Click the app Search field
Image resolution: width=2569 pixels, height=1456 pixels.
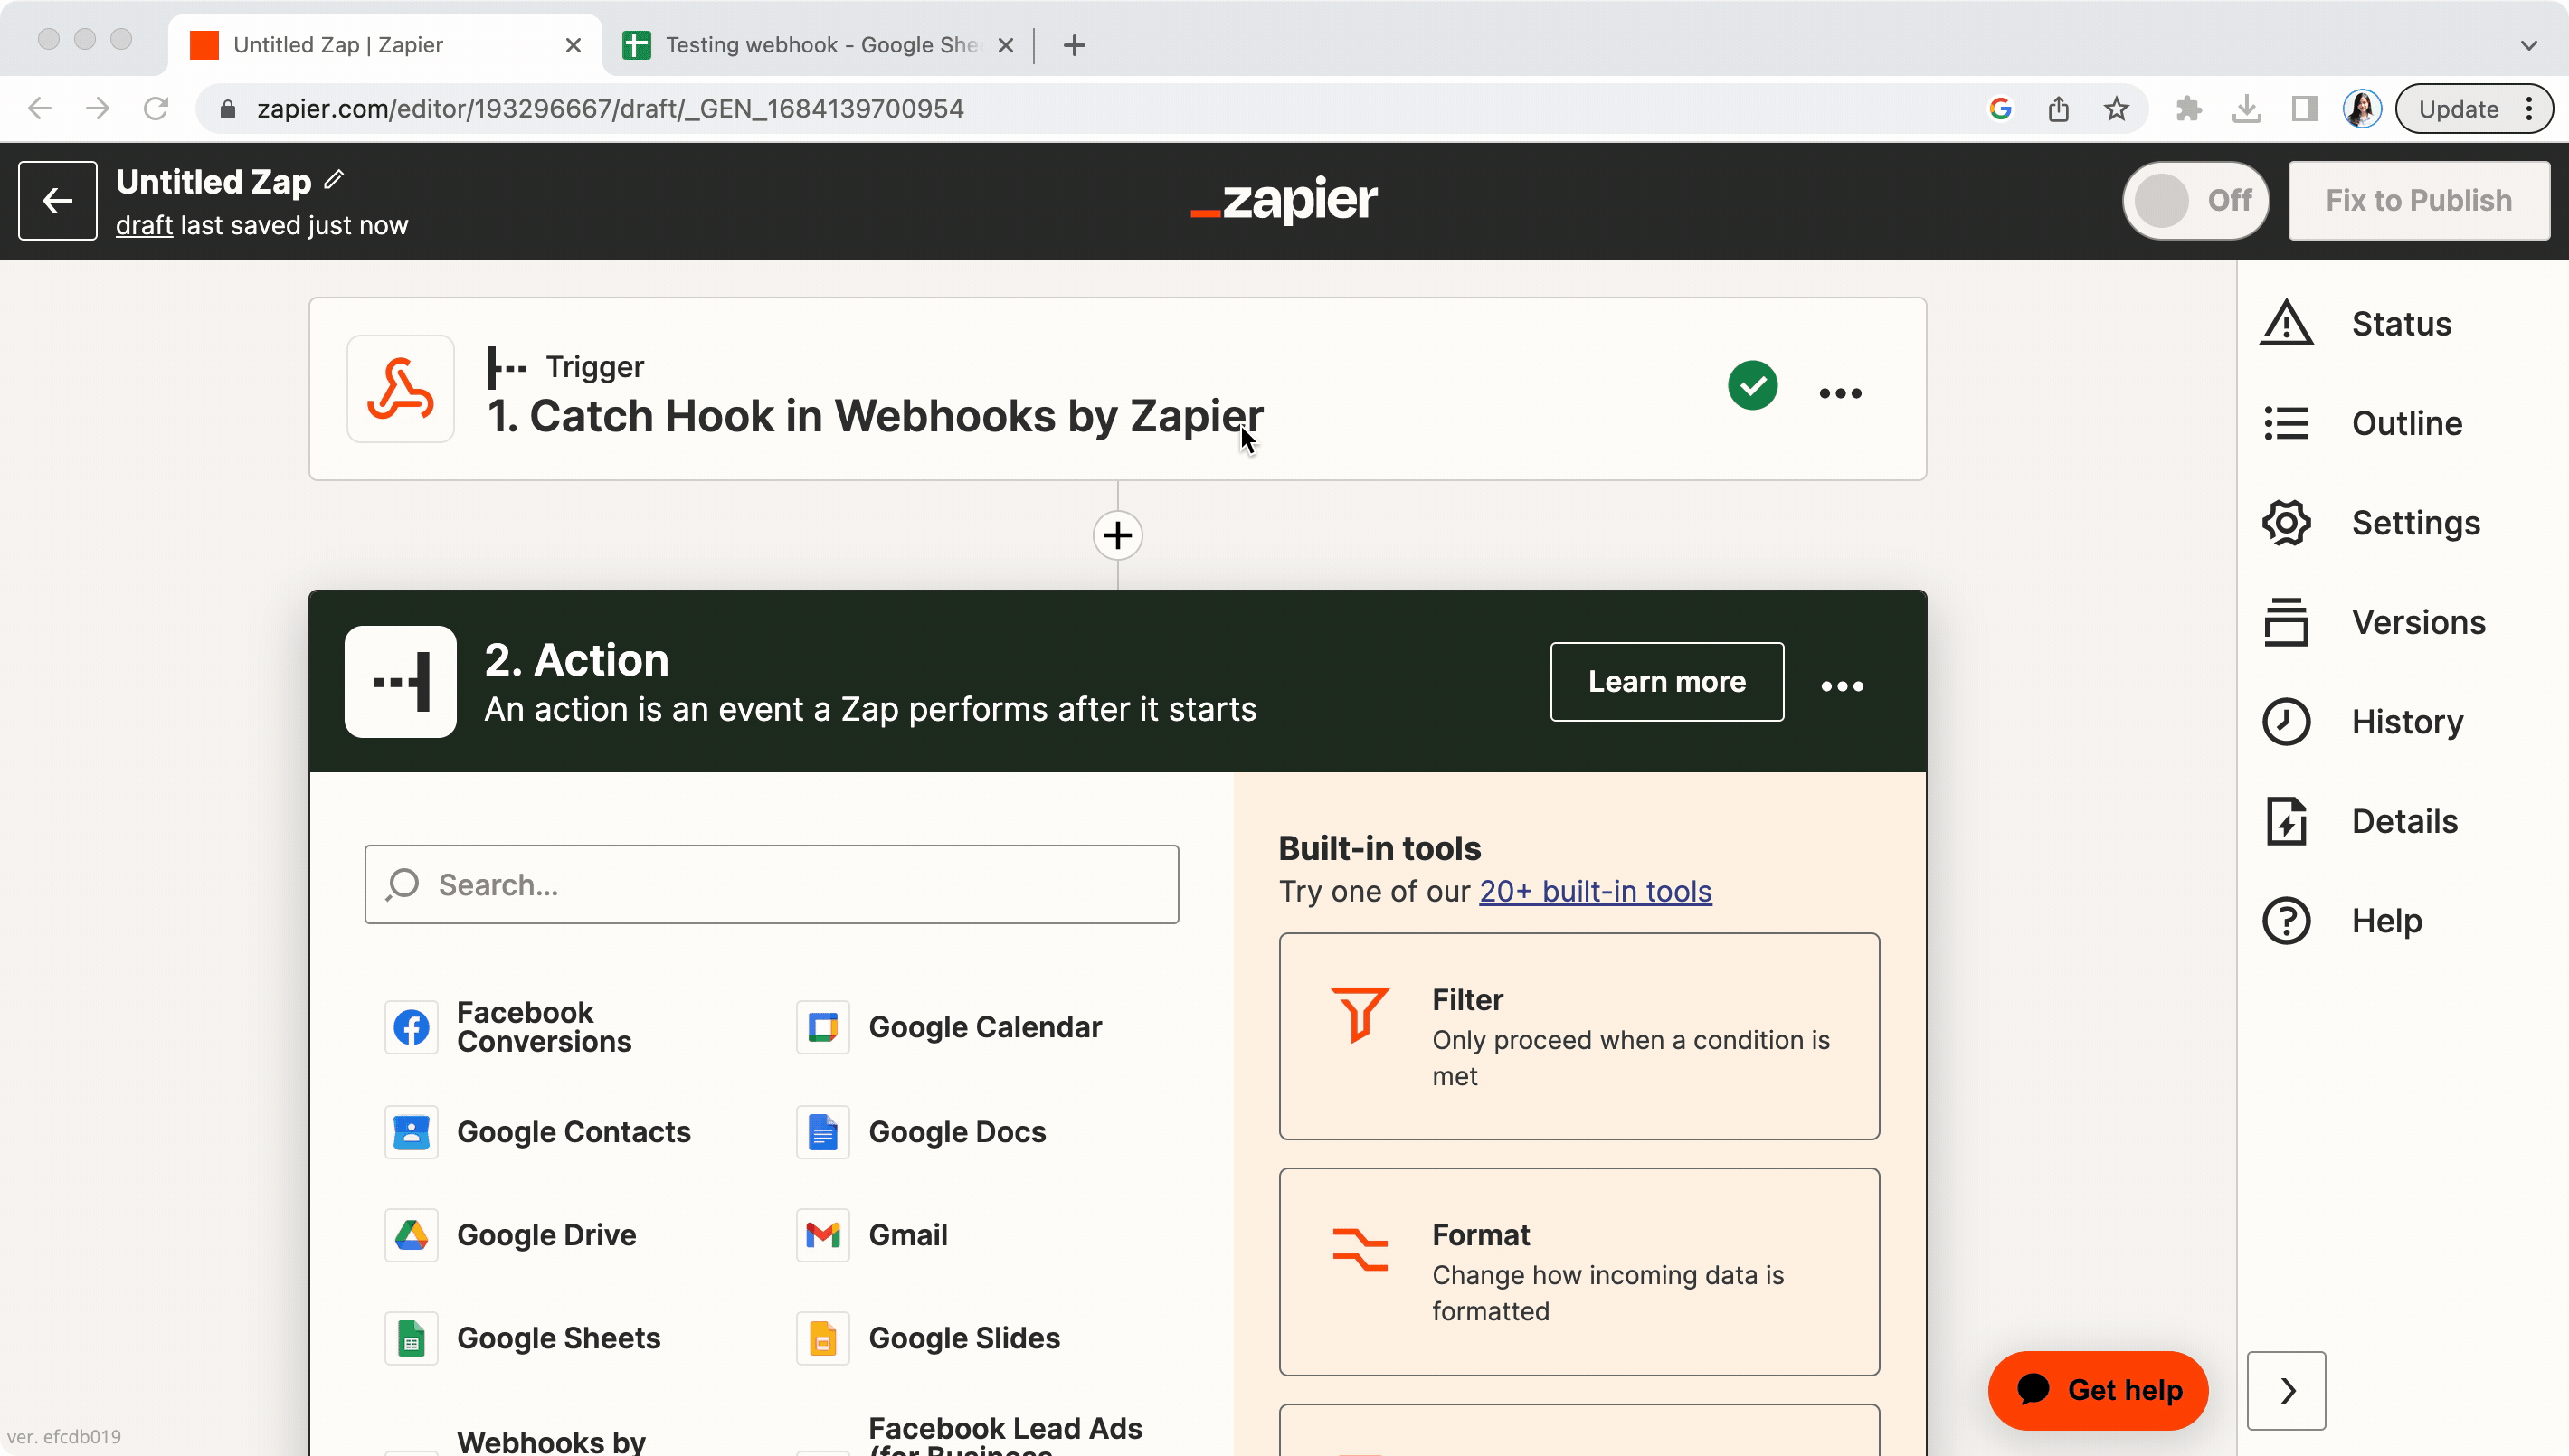[x=771, y=885]
